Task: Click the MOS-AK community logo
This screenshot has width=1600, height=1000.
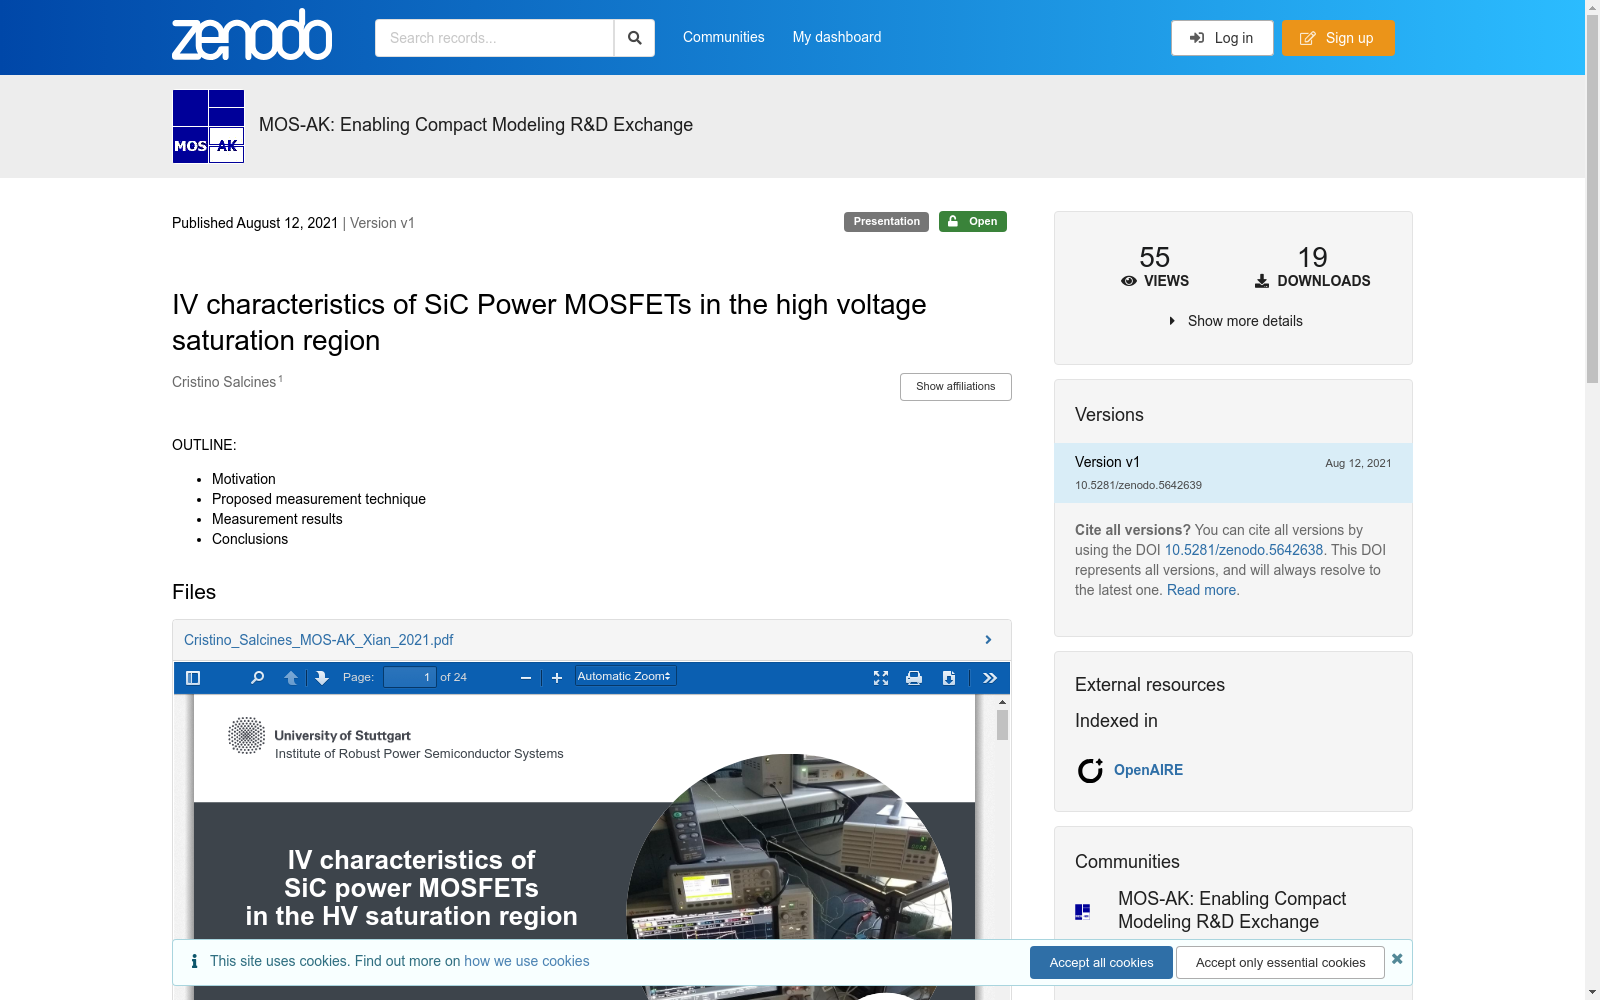Action: (208, 126)
